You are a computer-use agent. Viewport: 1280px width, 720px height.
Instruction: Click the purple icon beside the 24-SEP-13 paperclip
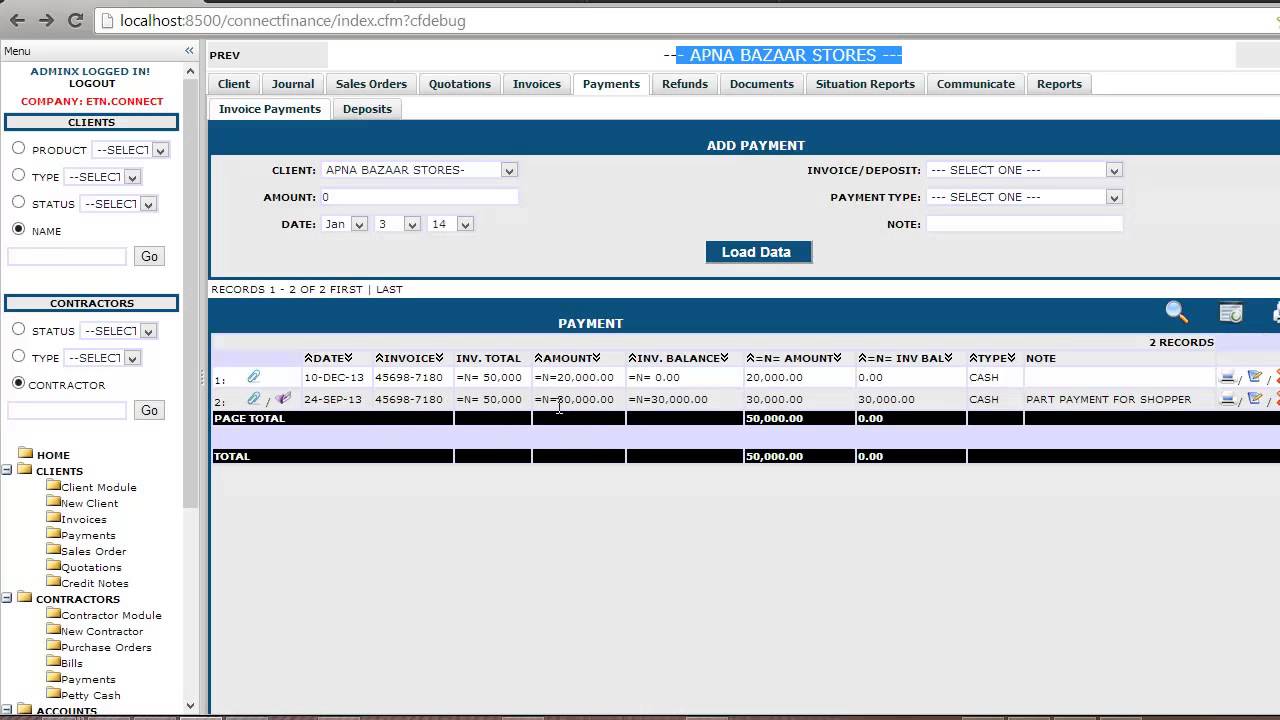[283, 398]
